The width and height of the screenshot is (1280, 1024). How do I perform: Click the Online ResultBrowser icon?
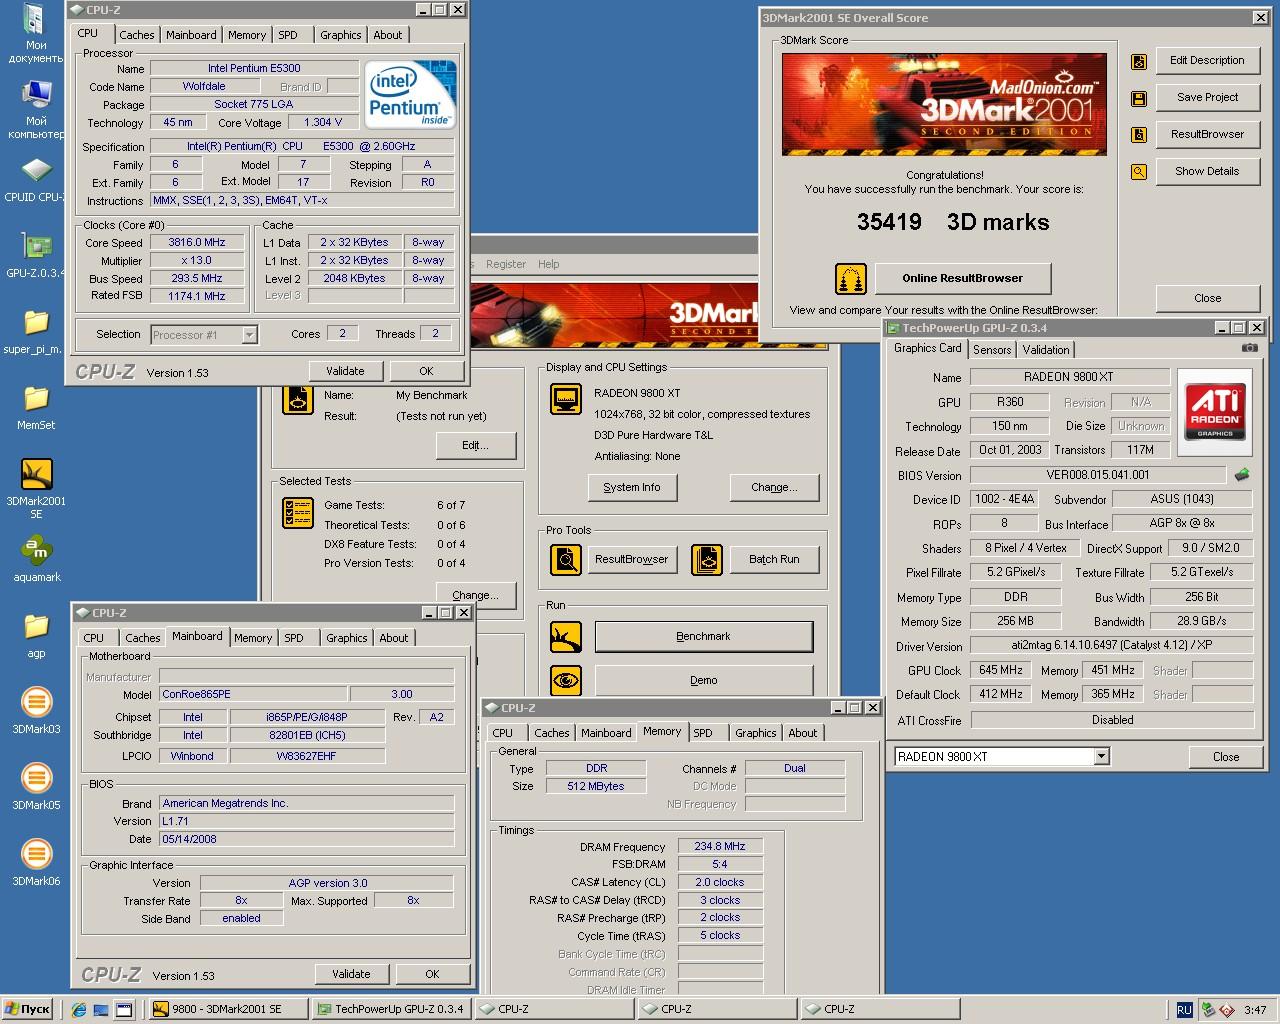point(851,278)
